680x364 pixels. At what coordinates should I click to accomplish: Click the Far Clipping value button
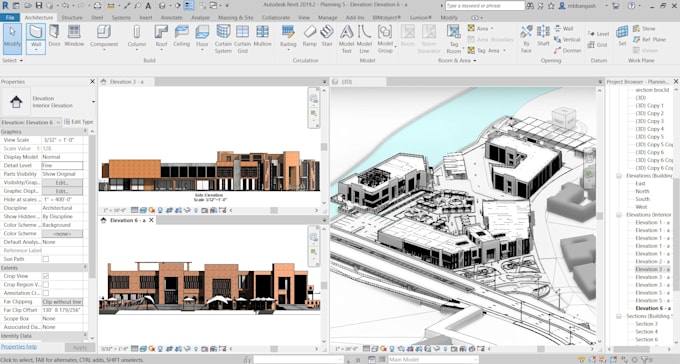coord(62,302)
